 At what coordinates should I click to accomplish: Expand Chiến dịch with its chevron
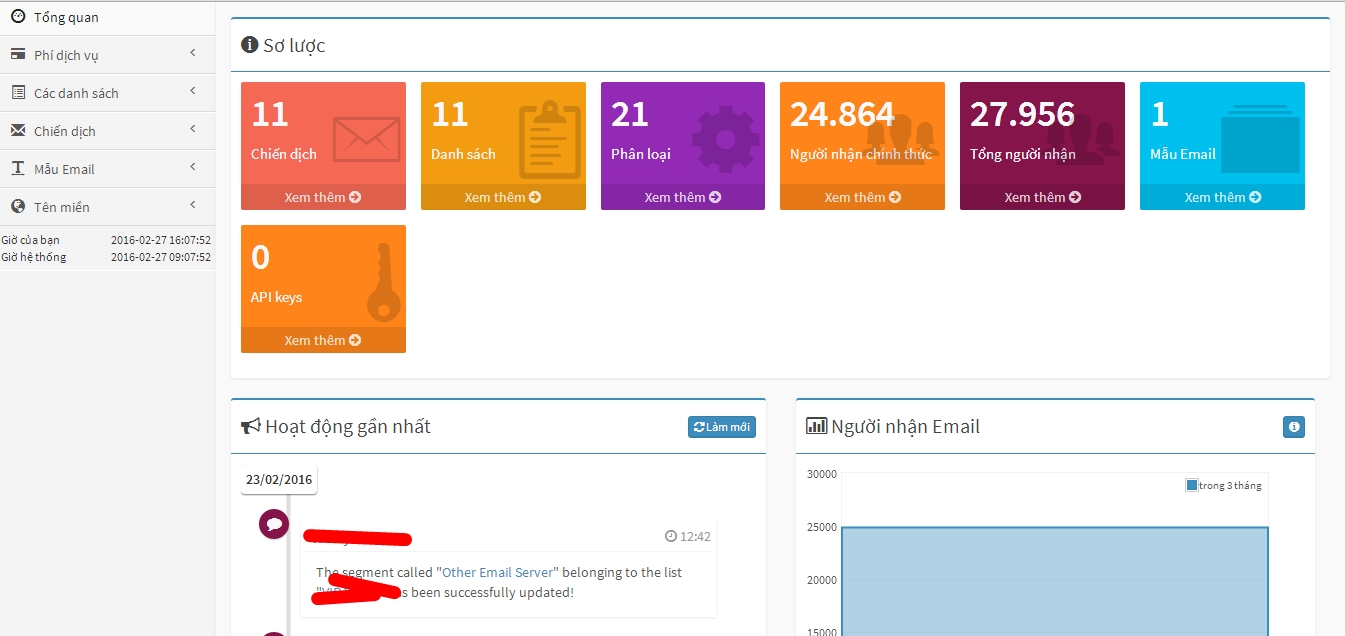[193, 130]
